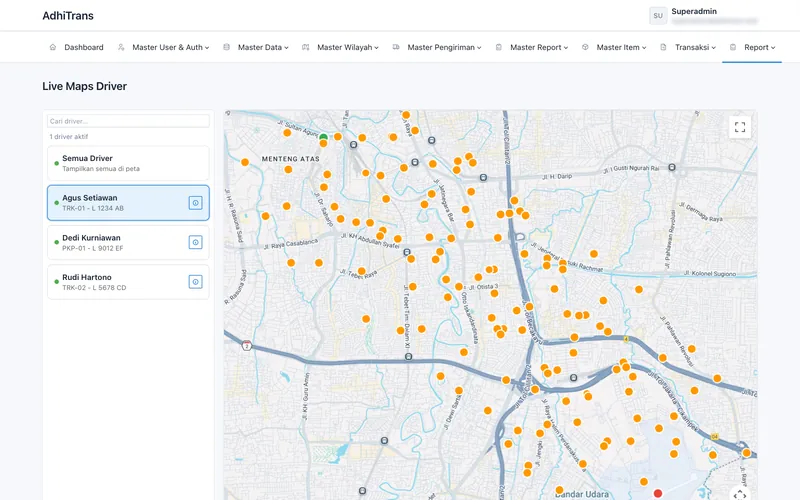Click the Report clipboard icon
The height and width of the screenshot is (500, 800).
click(733, 47)
